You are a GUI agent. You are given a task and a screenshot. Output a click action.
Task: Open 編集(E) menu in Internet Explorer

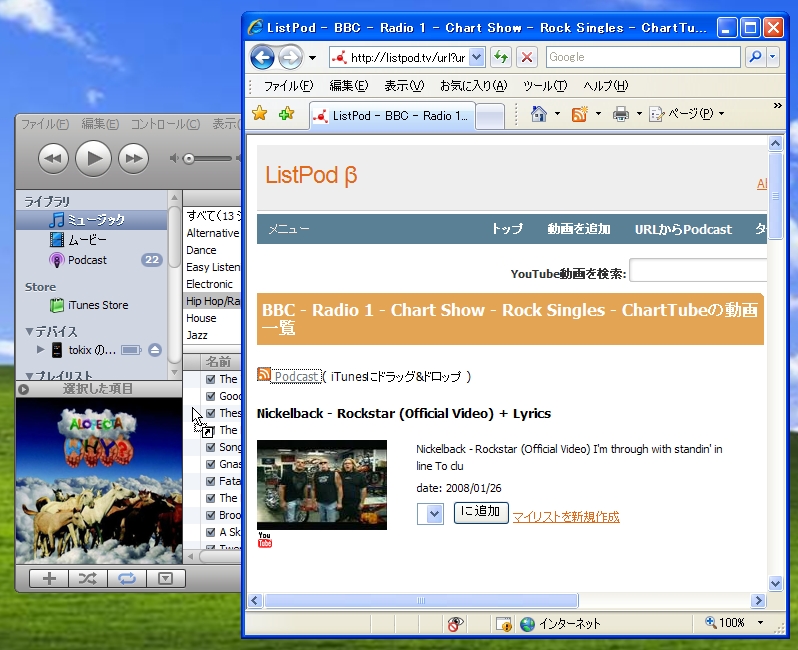349,86
